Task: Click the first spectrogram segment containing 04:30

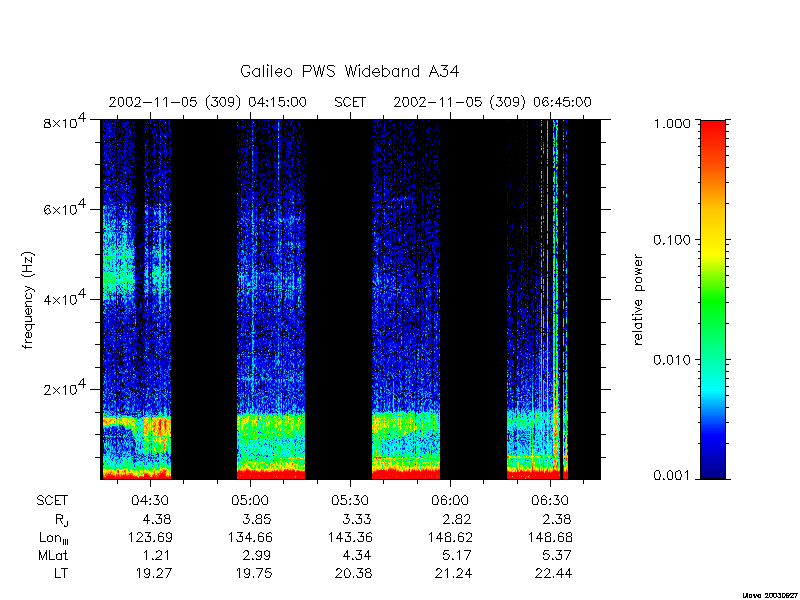Action: click(136, 299)
